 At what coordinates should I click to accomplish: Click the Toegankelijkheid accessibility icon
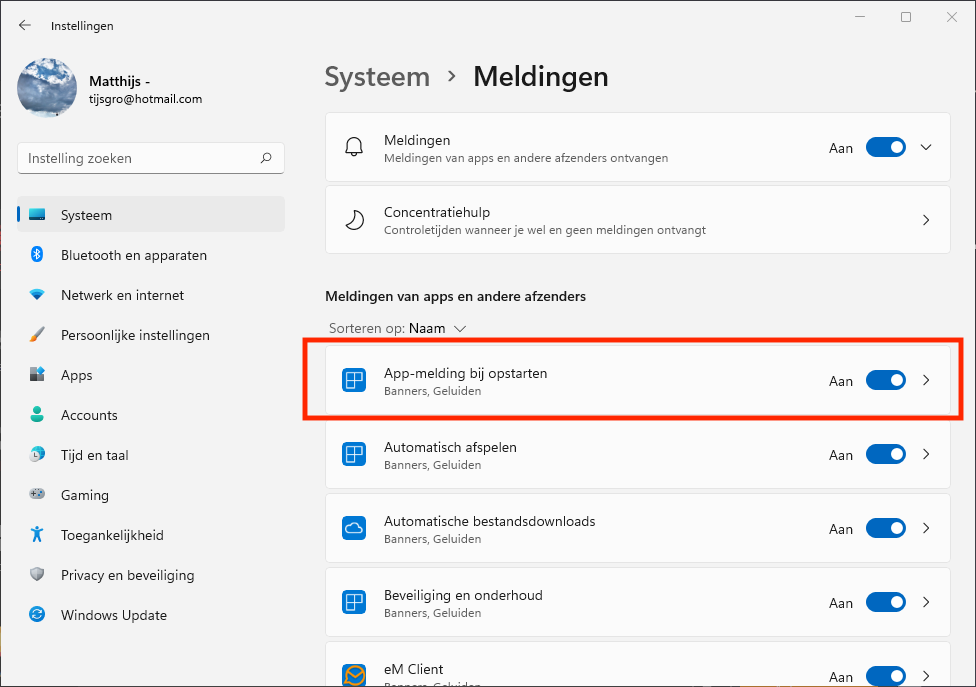click(x=37, y=535)
